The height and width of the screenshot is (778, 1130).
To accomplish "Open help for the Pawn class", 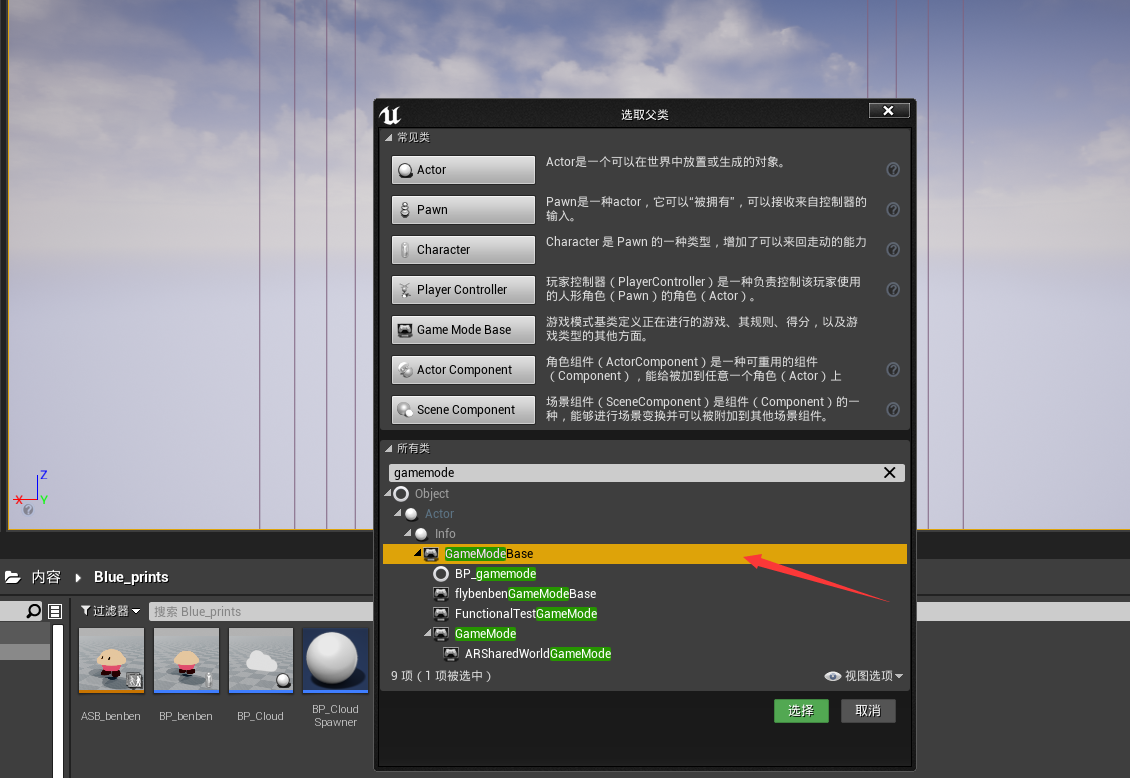I will 893,210.
